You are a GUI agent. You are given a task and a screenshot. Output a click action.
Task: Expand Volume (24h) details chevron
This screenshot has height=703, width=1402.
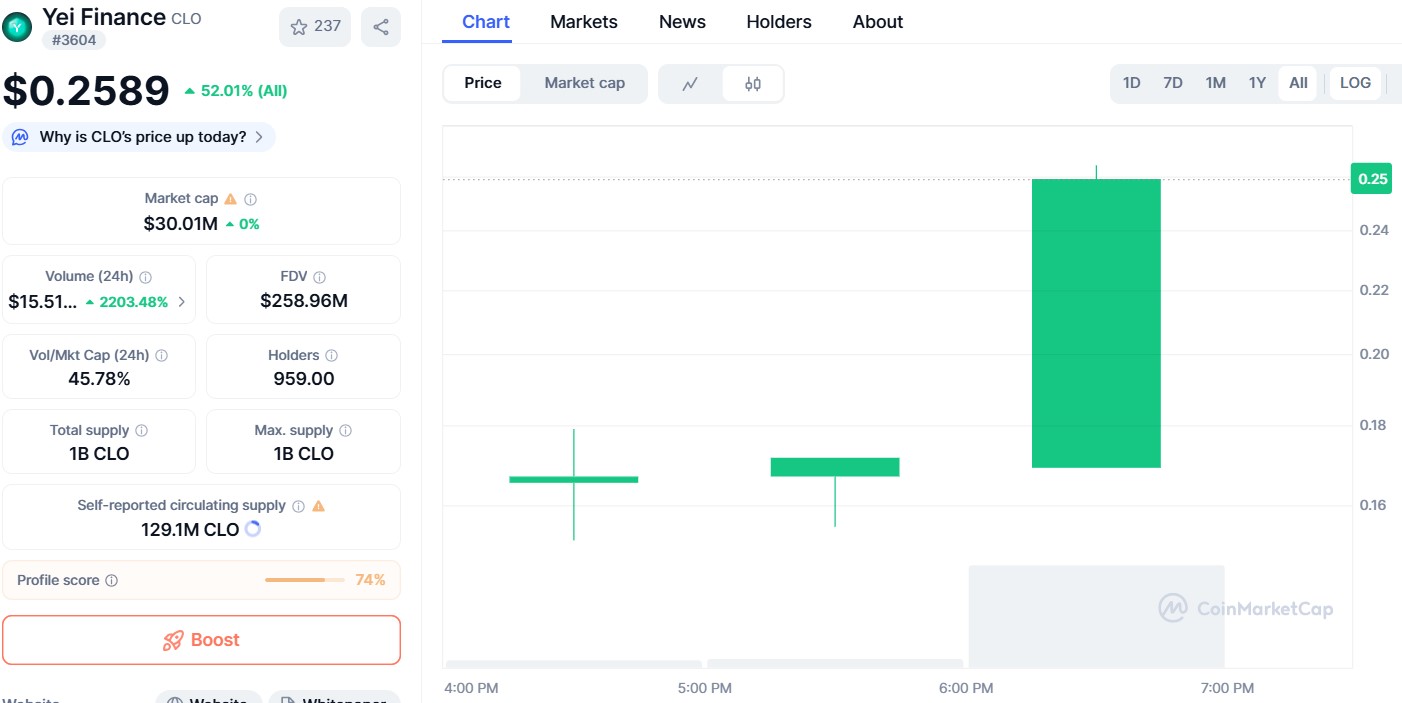[182, 301]
